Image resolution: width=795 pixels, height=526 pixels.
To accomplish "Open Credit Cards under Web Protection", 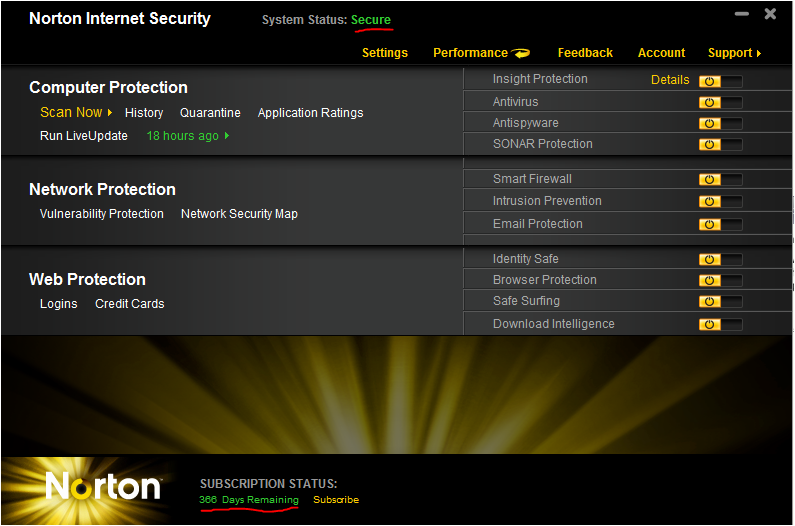I will point(130,303).
